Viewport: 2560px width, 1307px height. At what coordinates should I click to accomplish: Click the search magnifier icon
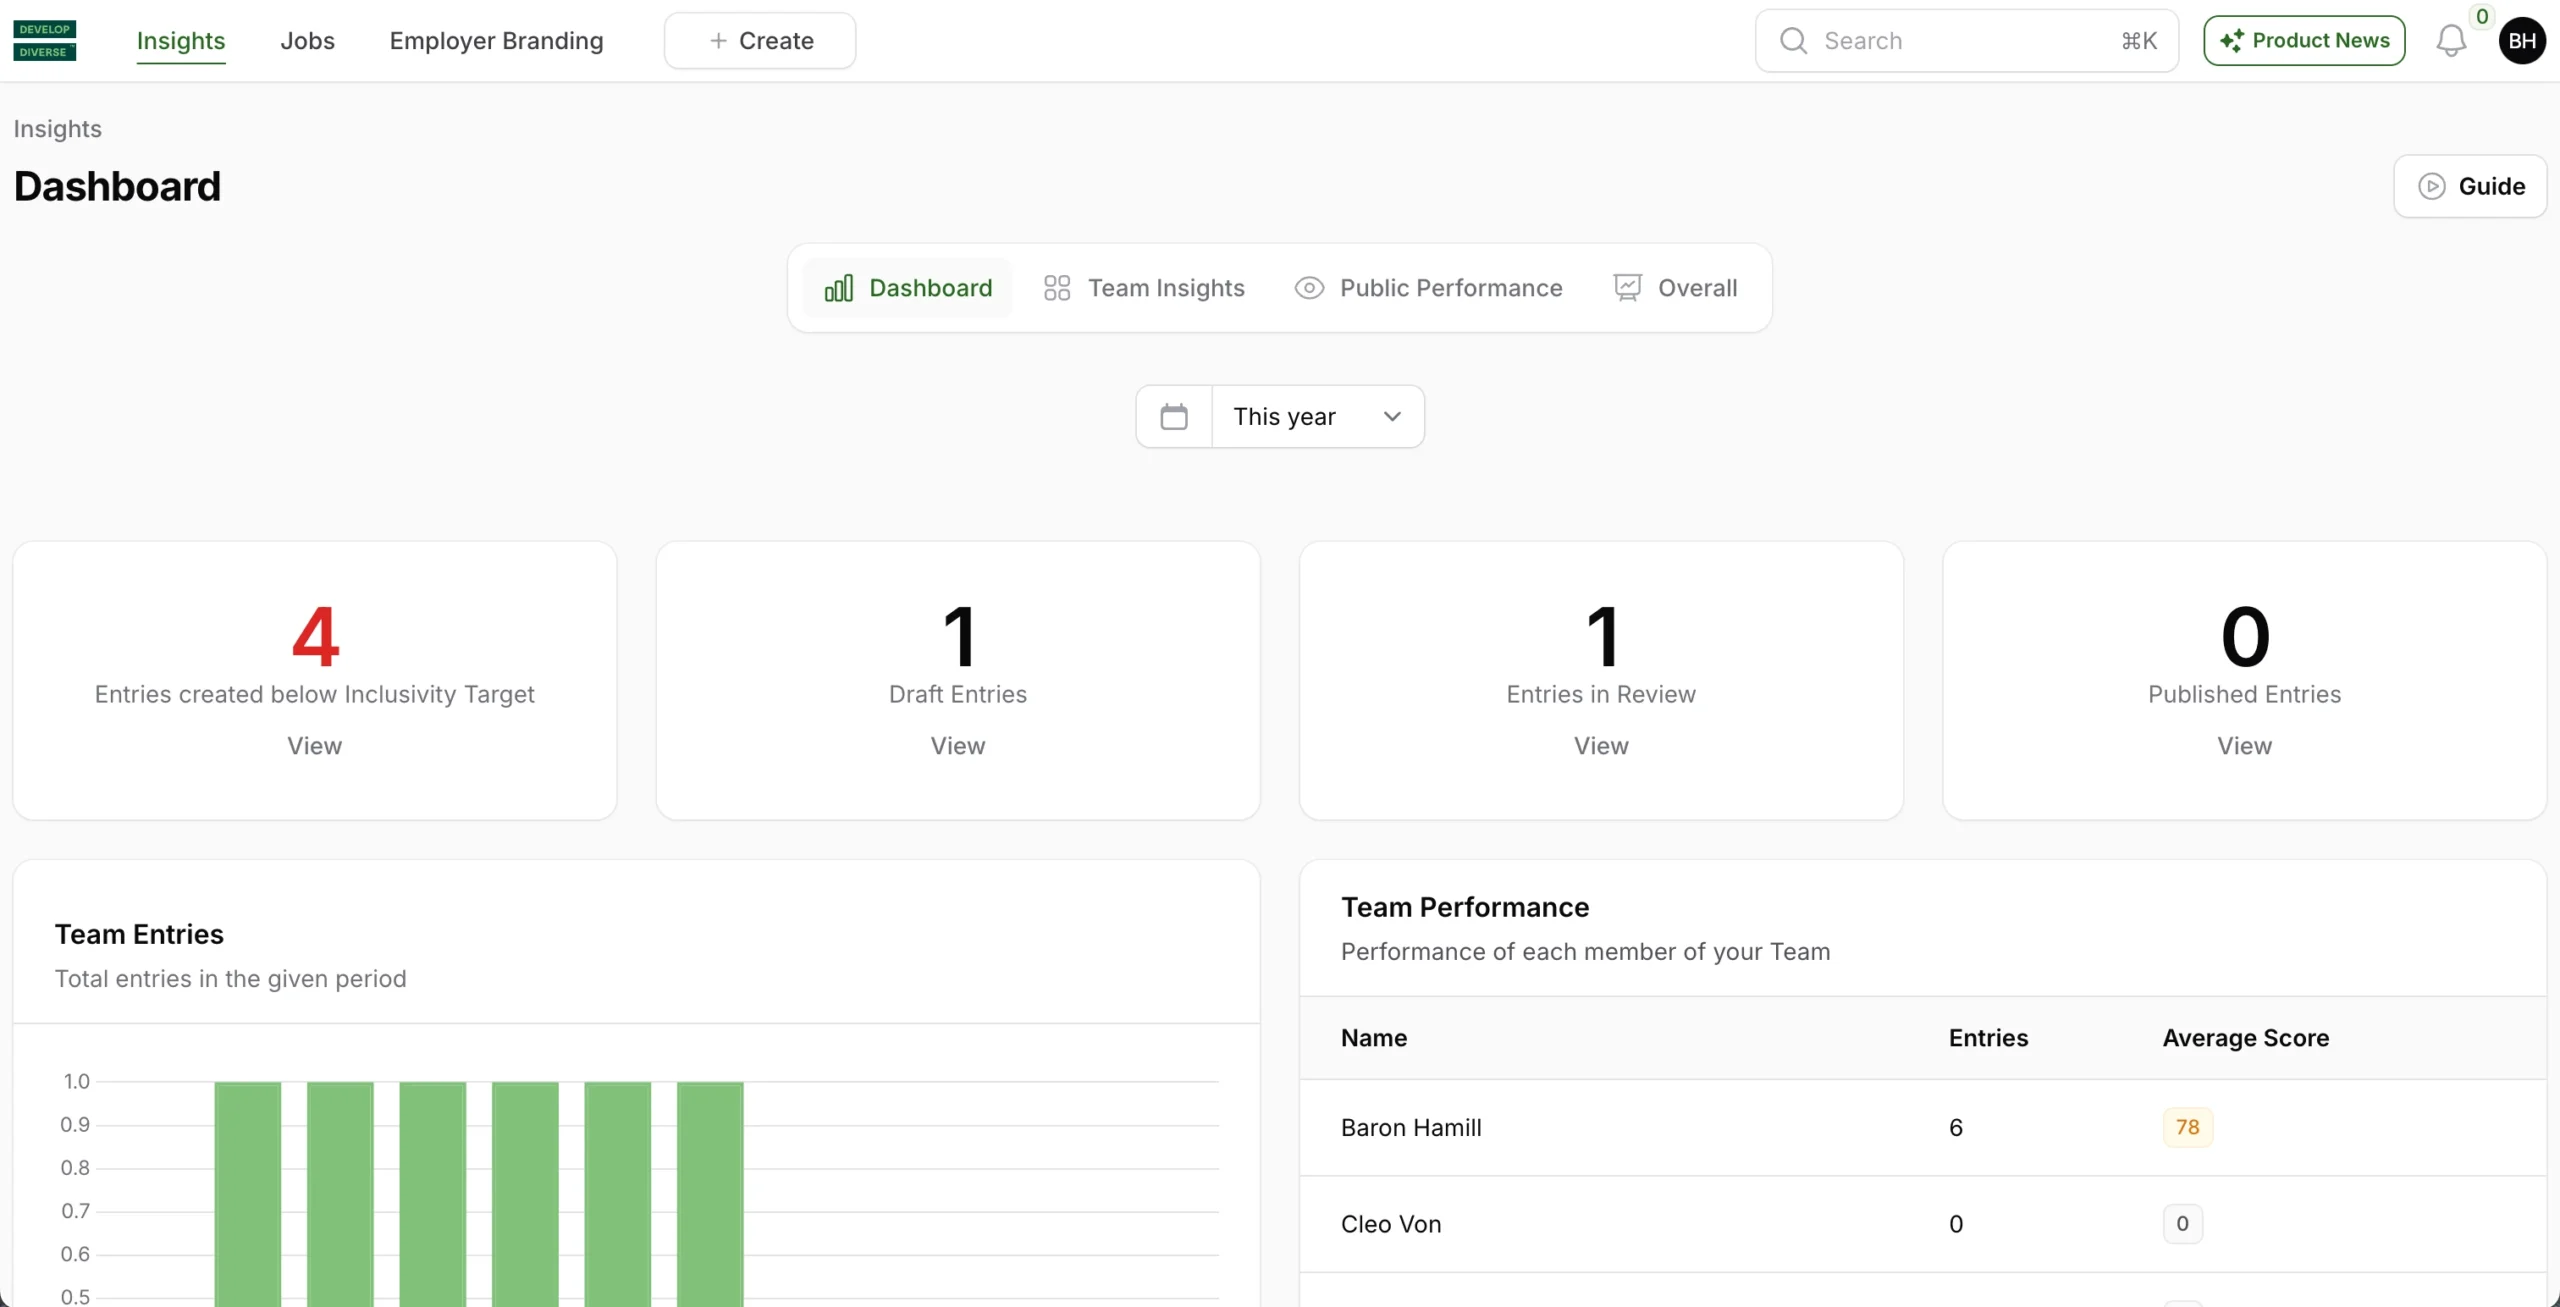(x=1793, y=41)
